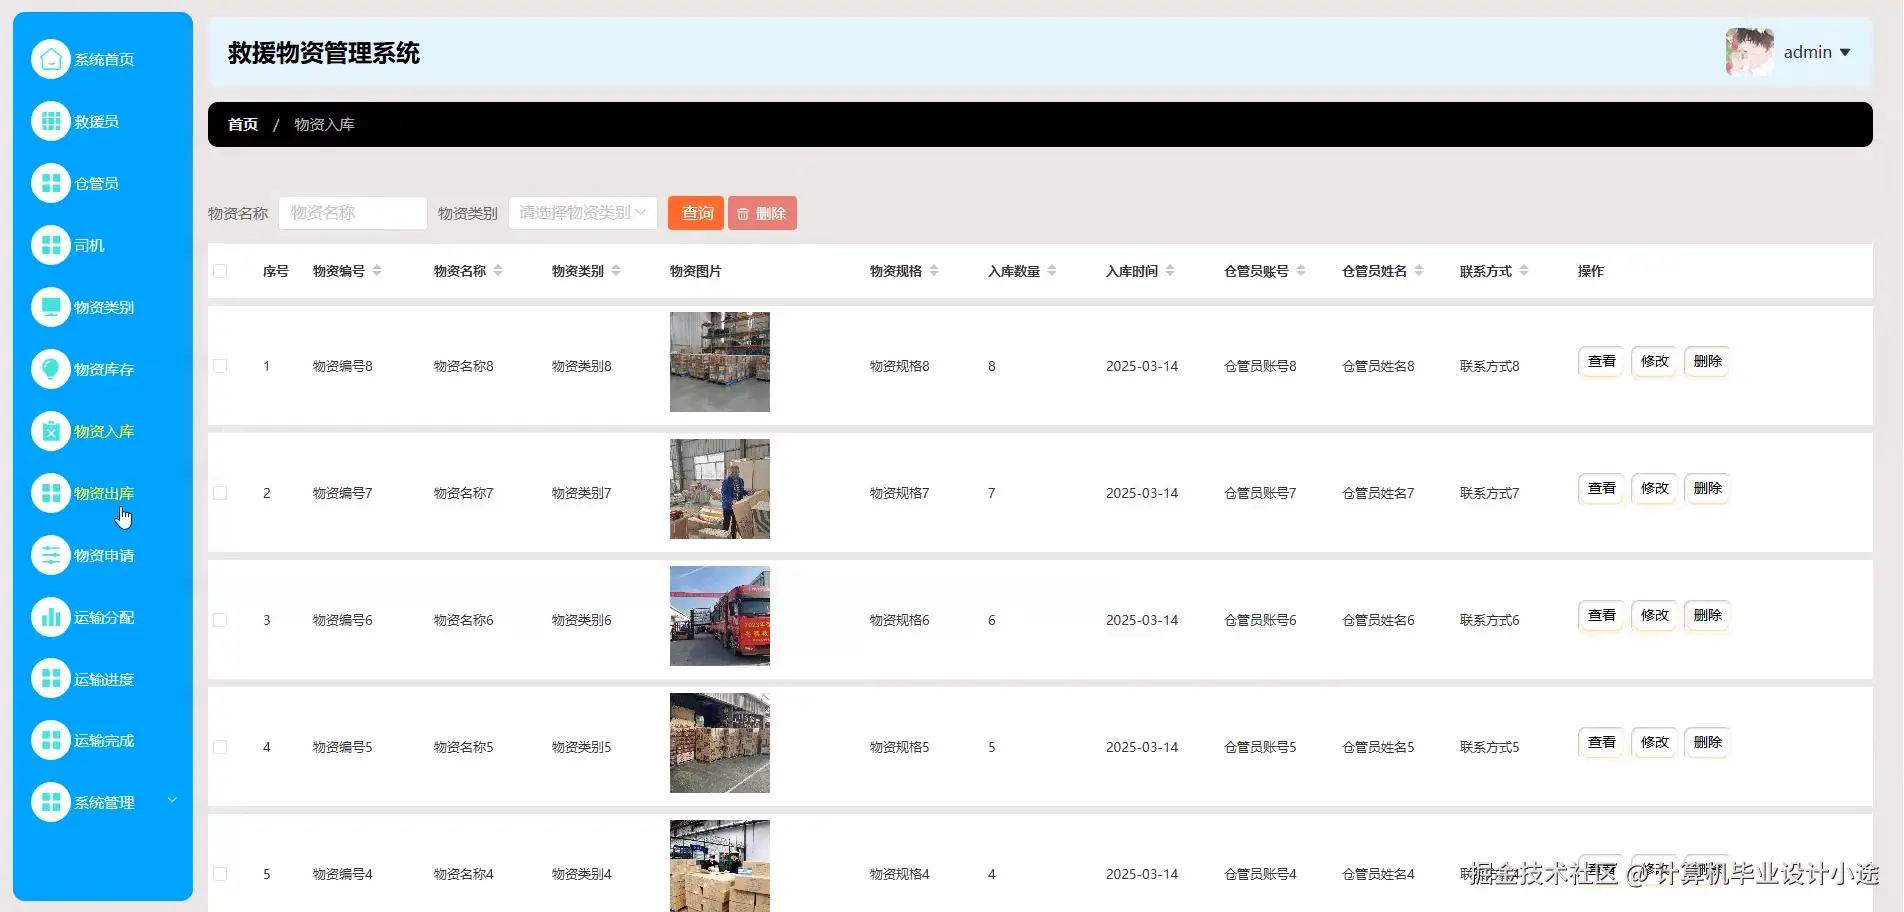The image size is (1904, 912).
Task: Expand the 系统管理 submenu chevron
Action: [172, 800]
